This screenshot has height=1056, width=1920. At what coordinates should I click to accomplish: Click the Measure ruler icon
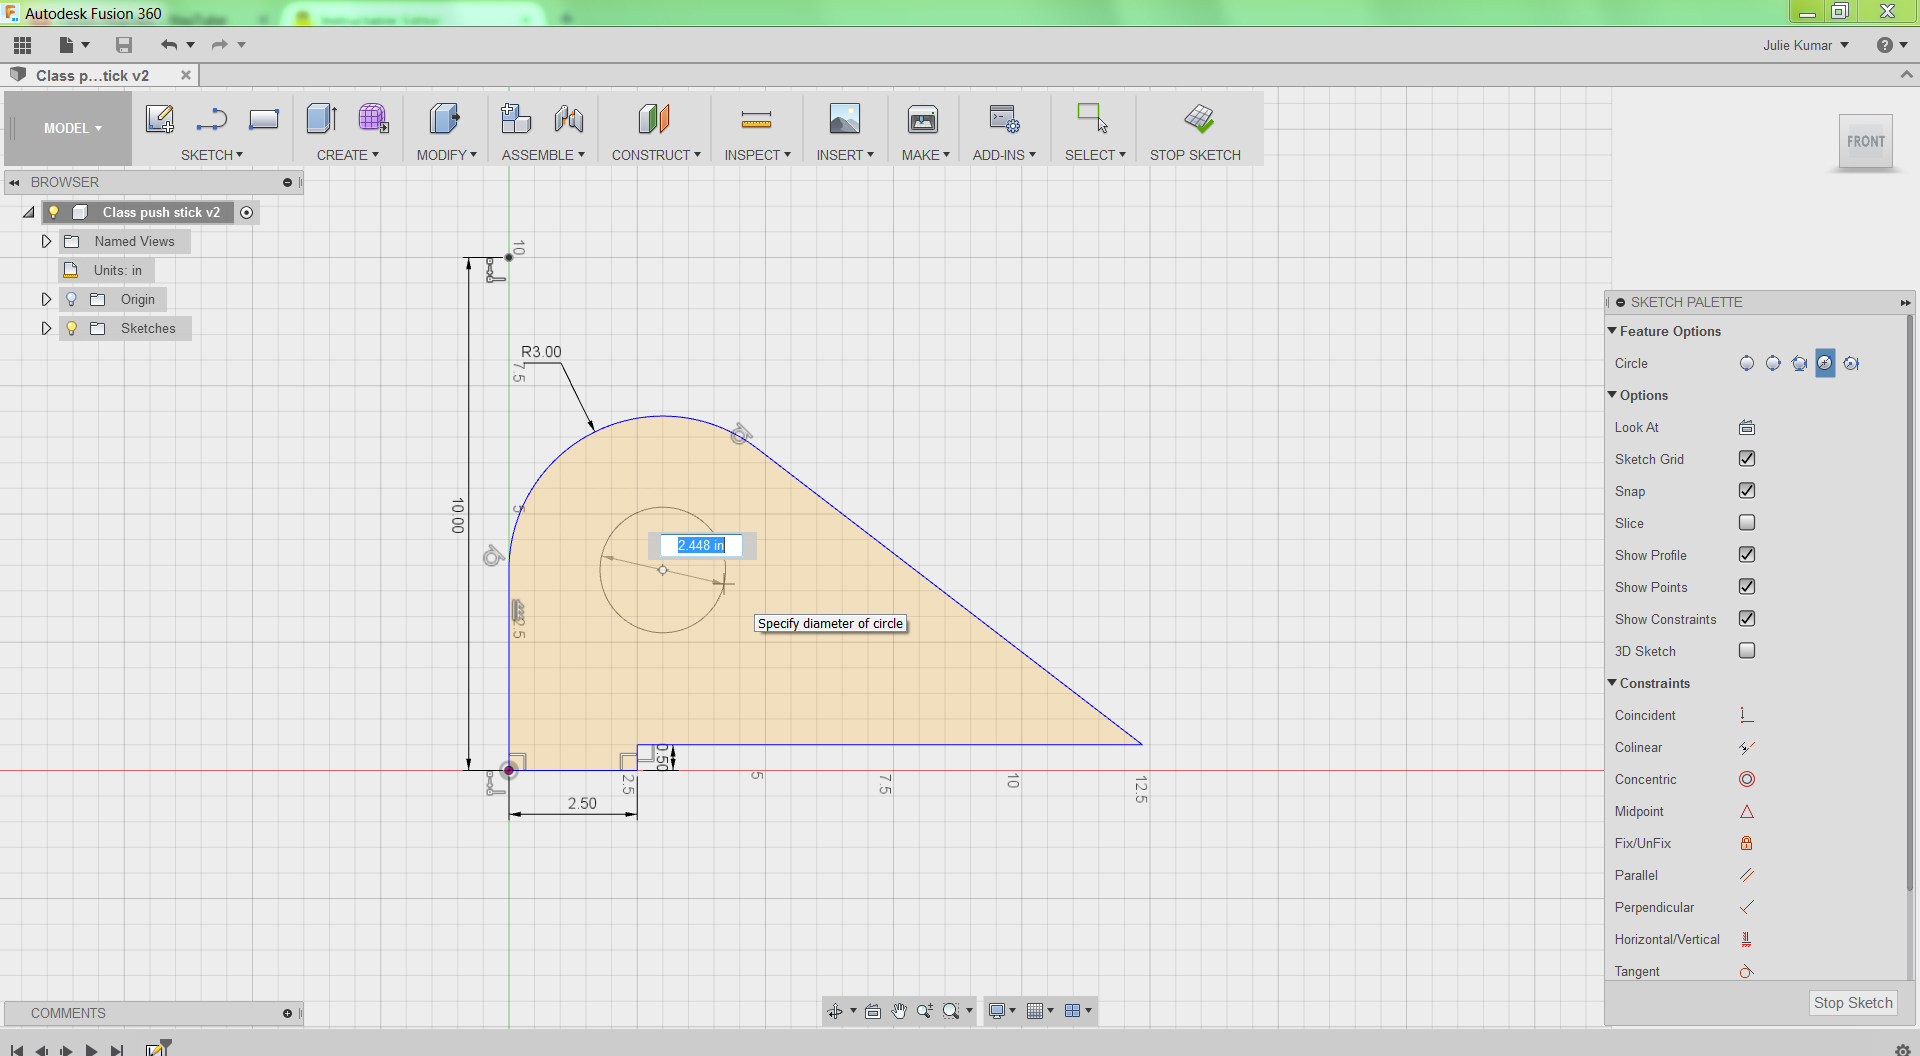coord(756,121)
